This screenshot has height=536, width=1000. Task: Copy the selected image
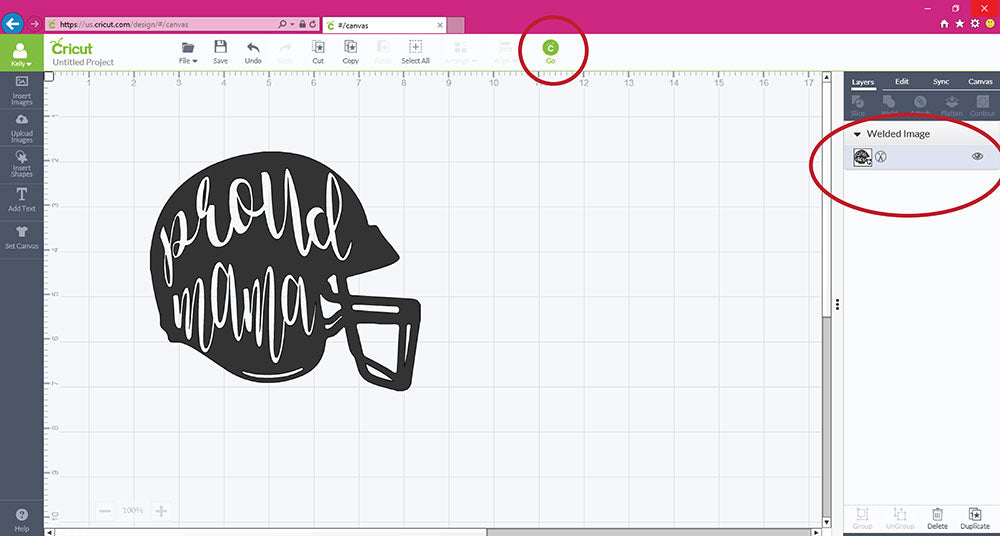point(350,50)
